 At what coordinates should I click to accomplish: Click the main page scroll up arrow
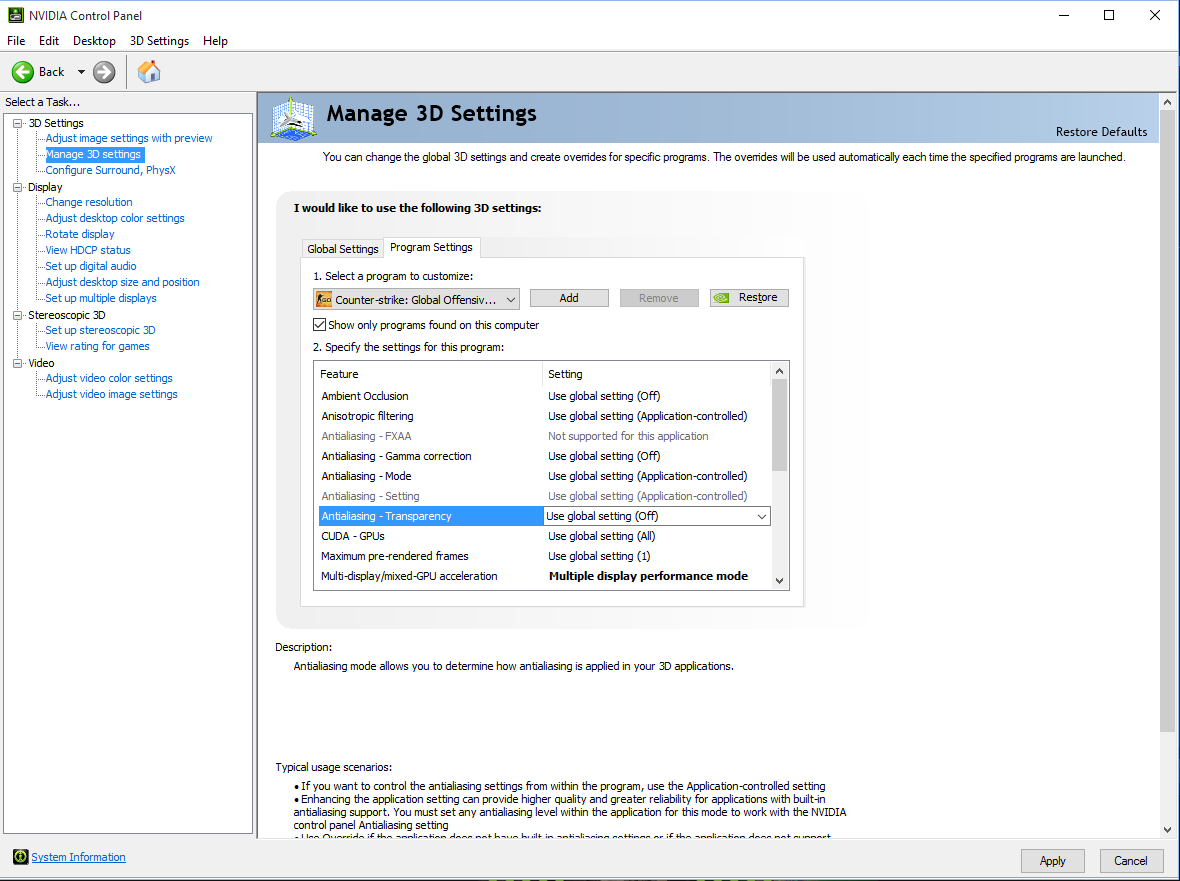[x=1167, y=102]
